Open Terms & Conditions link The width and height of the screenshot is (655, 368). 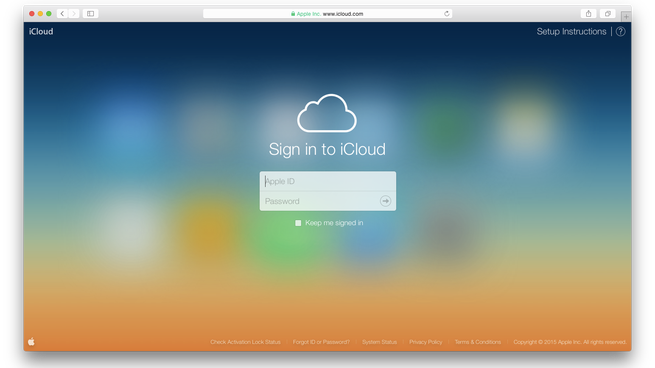click(x=478, y=342)
